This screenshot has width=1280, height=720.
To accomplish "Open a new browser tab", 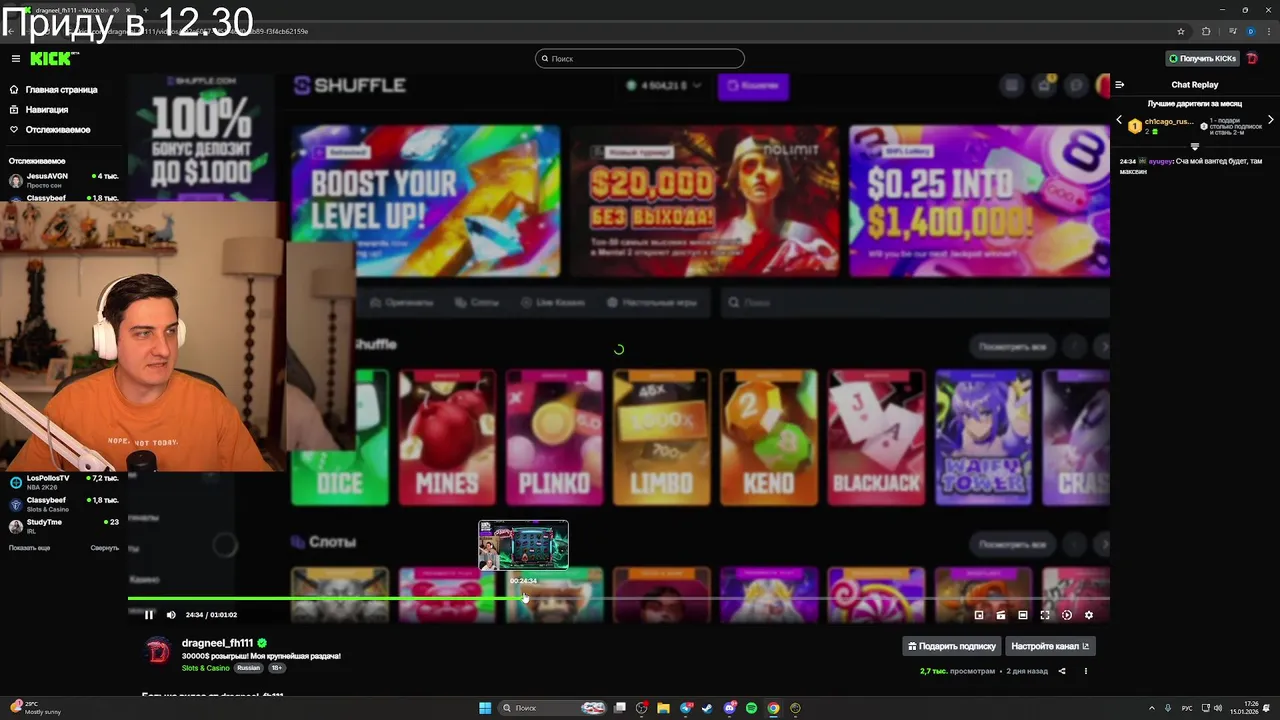I will click(x=146, y=10).
